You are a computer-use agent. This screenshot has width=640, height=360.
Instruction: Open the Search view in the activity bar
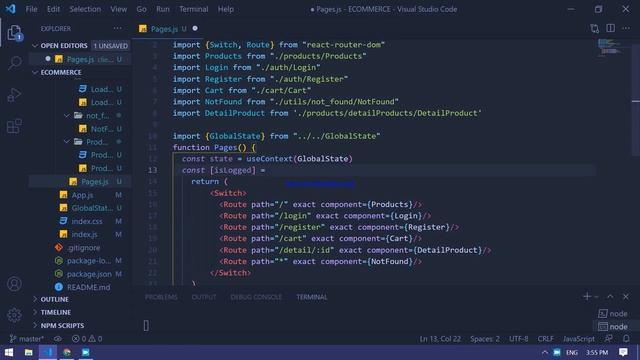coord(15,63)
